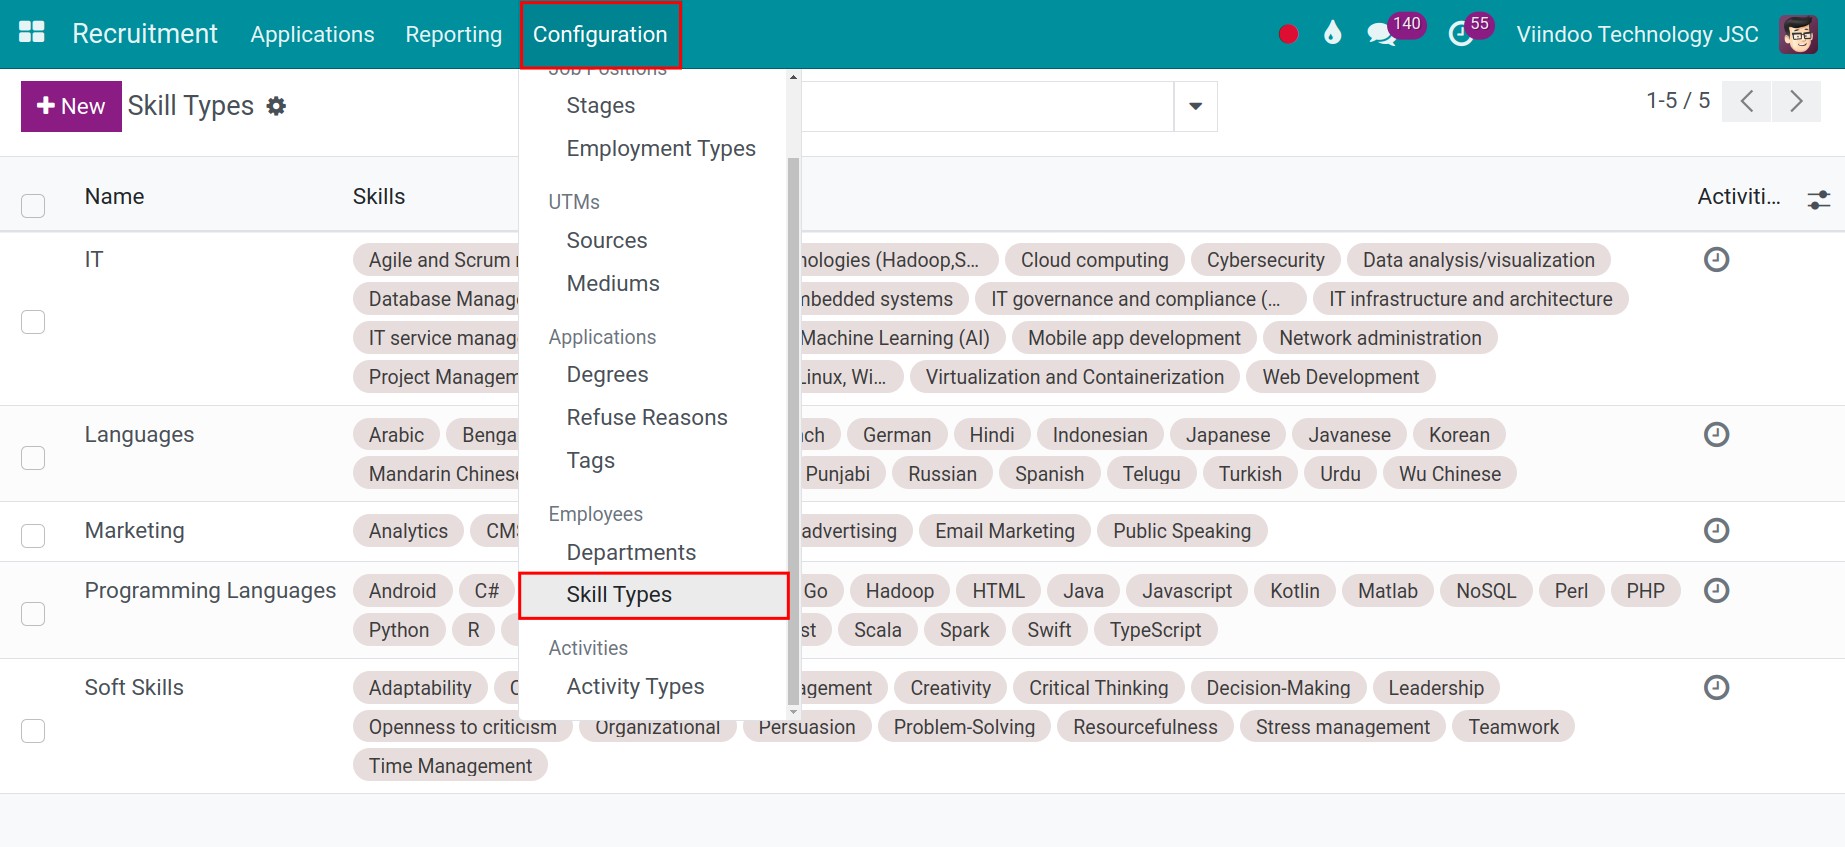Viewport: 1845px width, 847px height.
Task: Click the Configuration menu scrollbar
Action: tap(793, 430)
